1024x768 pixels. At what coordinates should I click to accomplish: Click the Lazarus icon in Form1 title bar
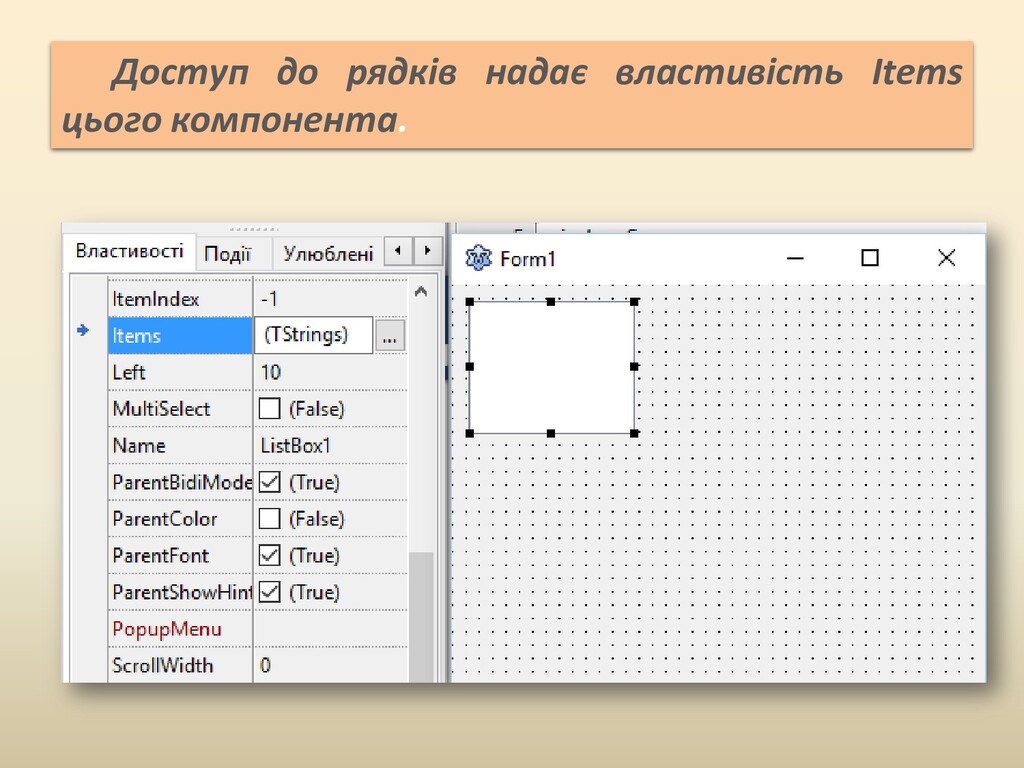479,258
